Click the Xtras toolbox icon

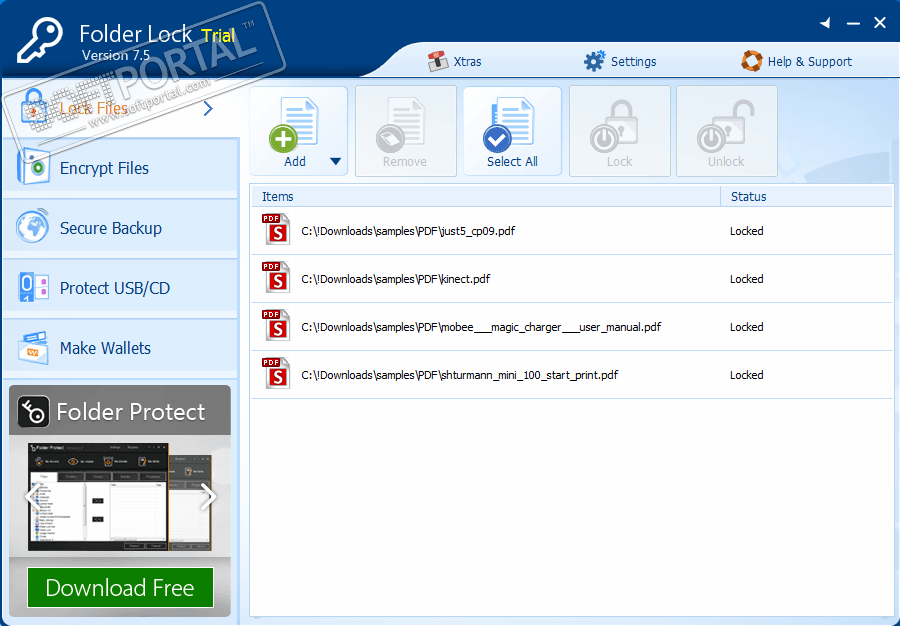(437, 61)
